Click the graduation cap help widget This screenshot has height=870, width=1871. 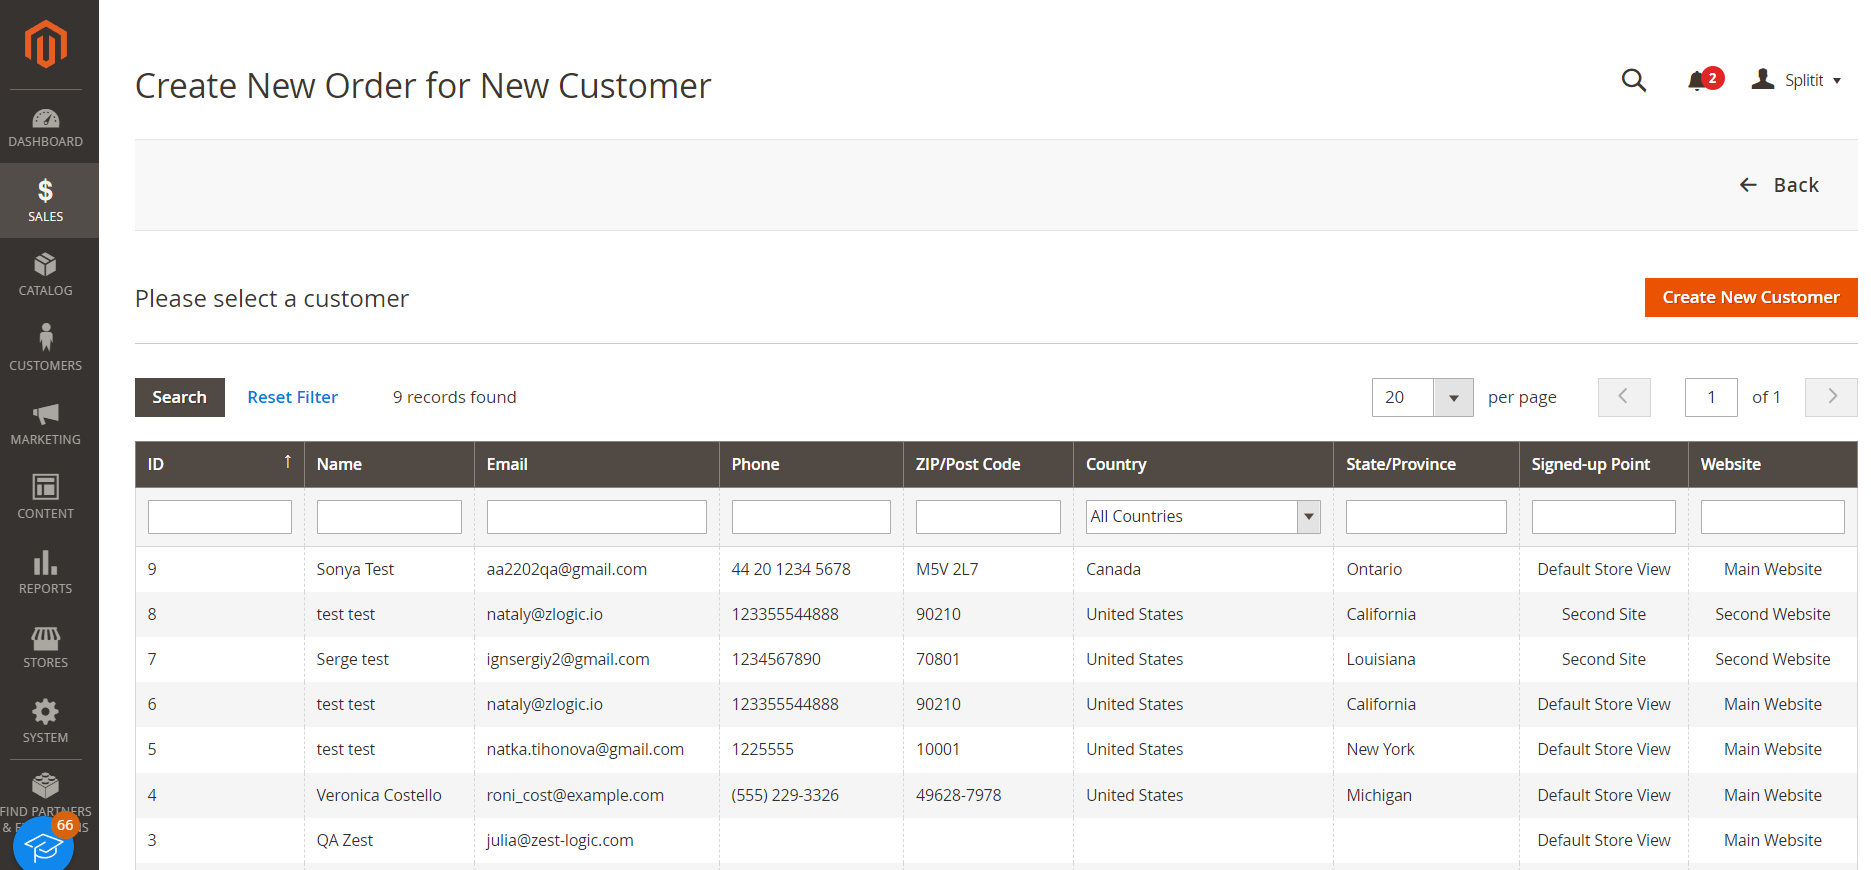coord(44,846)
